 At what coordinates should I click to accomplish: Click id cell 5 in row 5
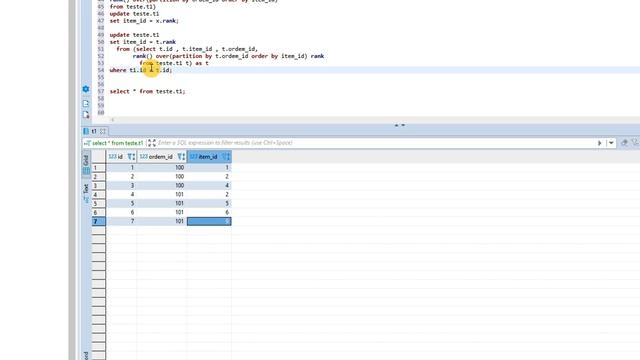122,204
